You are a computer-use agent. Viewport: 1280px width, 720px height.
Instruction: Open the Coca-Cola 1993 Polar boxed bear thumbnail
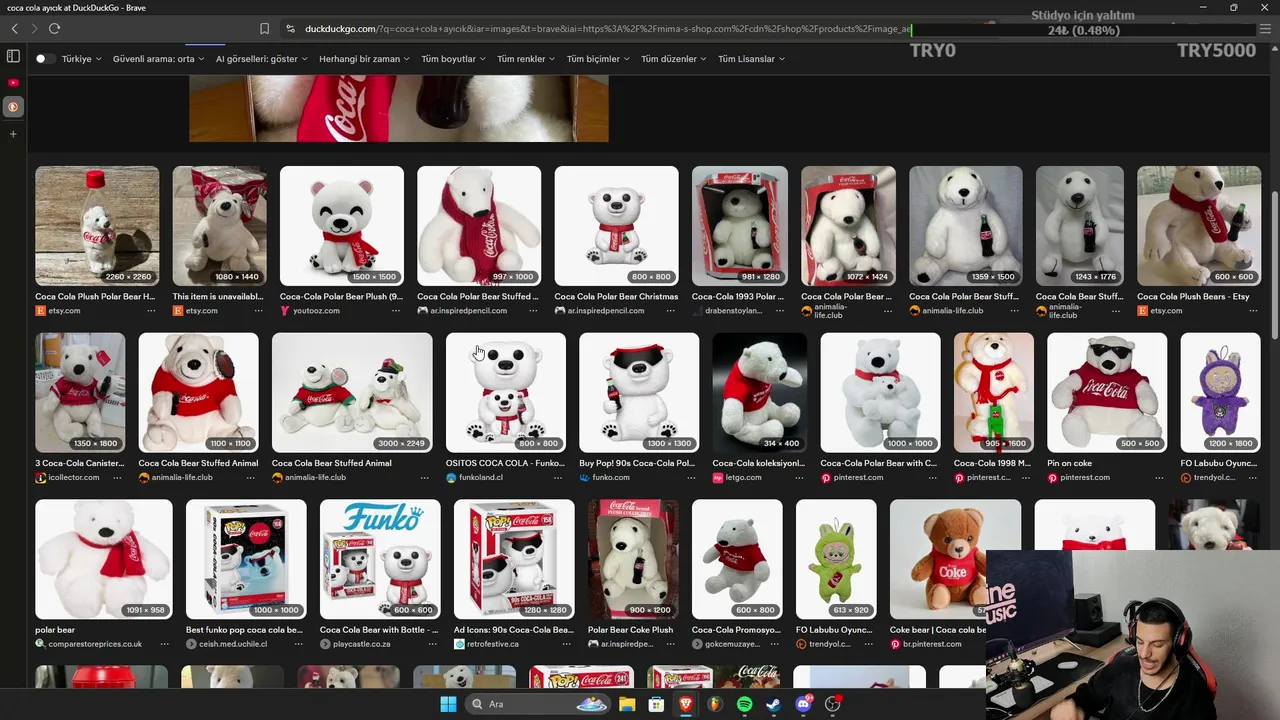(x=740, y=226)
